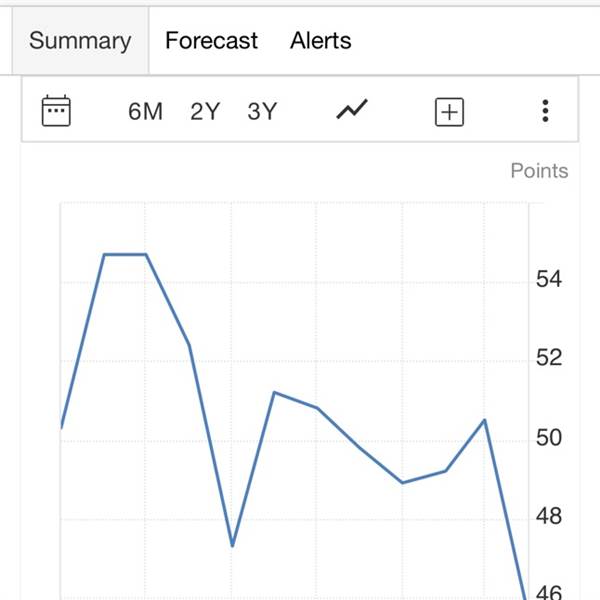Click the 52 y-axis label
Image resolution: width=600 pixels, height=600 pixels.
tap(549, 357)
